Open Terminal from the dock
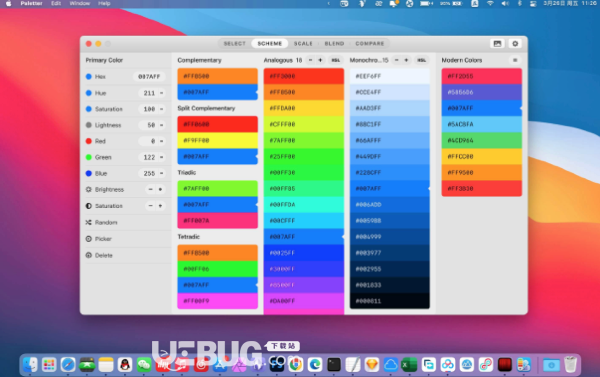Viewport: 600px width, 377px height. click(334, 364)
